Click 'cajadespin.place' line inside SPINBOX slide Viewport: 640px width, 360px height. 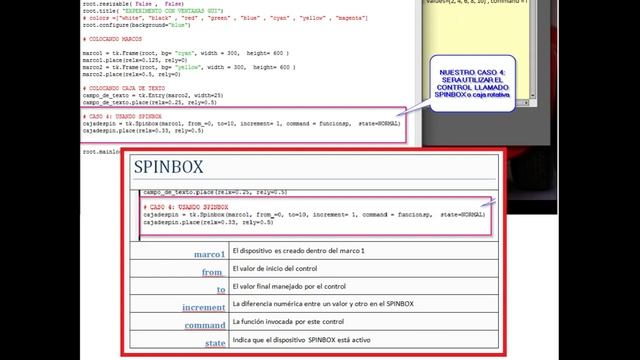pyautogui.click(x=209, y=222)
